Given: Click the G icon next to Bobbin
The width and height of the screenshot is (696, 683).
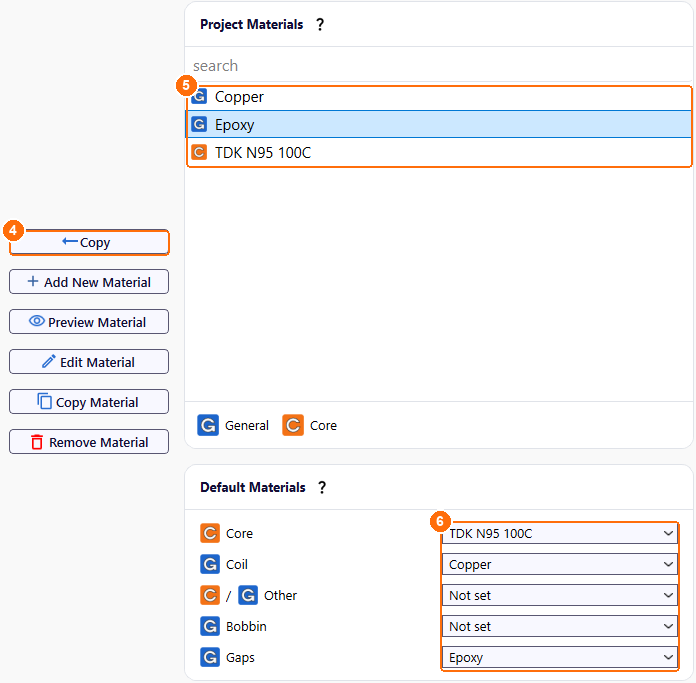Looking at the screenshot, I should [210, 626].
